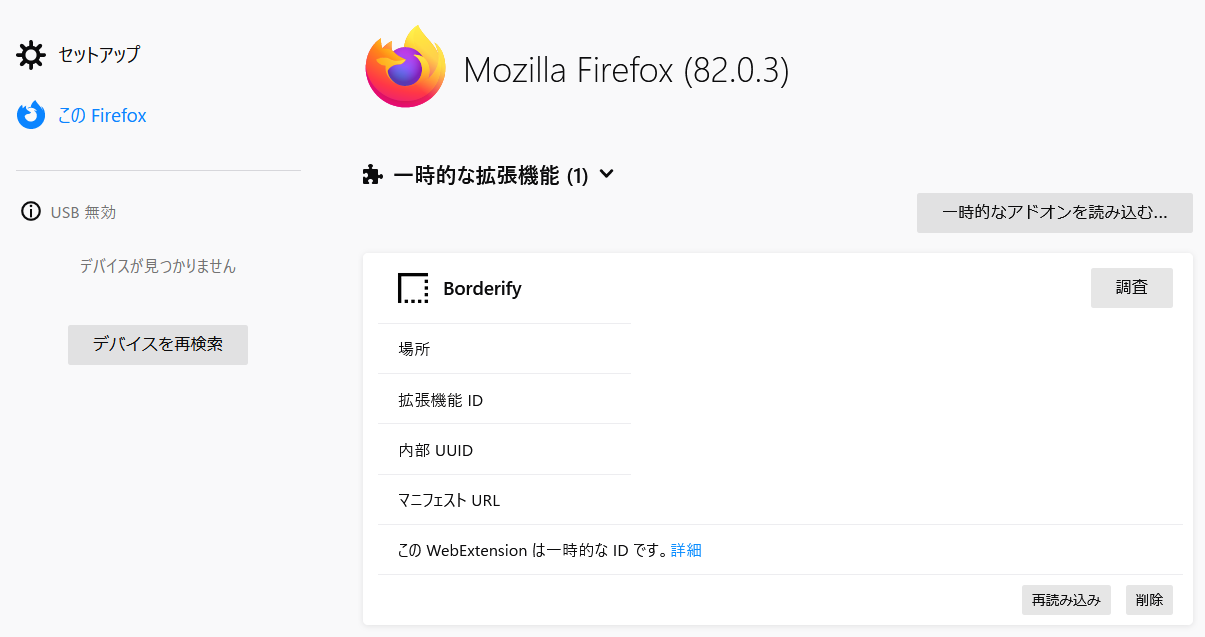This screenshot has height=637, width=1205.
Task: Remove Borderify with the 削除 button
Action: point(1149,600)
